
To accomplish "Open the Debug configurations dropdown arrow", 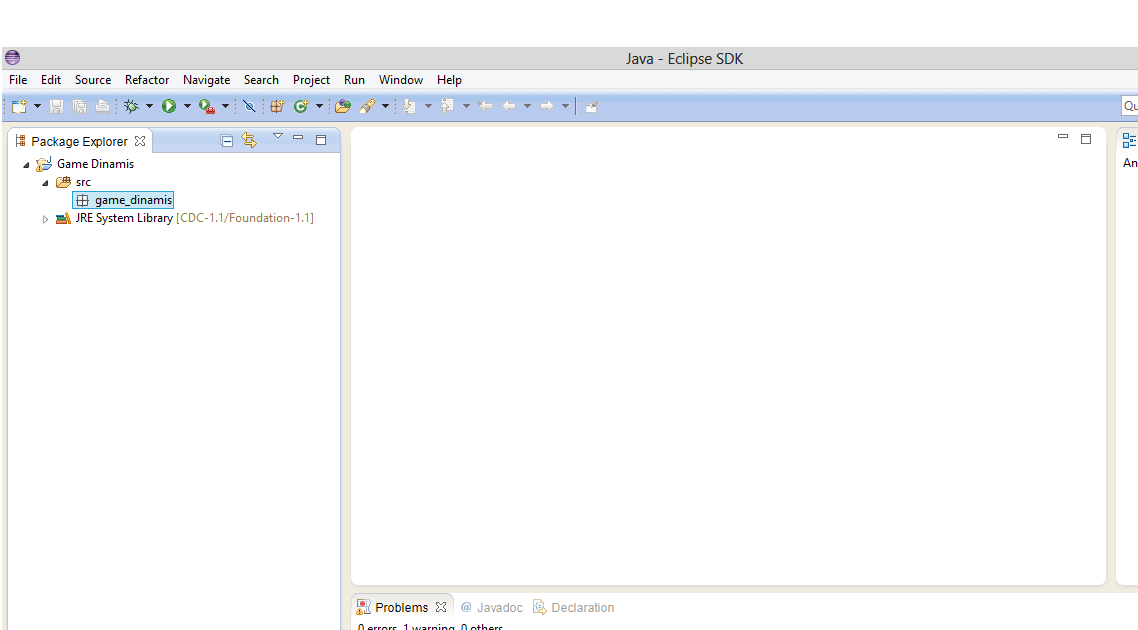I will click(x=150, y=107).
